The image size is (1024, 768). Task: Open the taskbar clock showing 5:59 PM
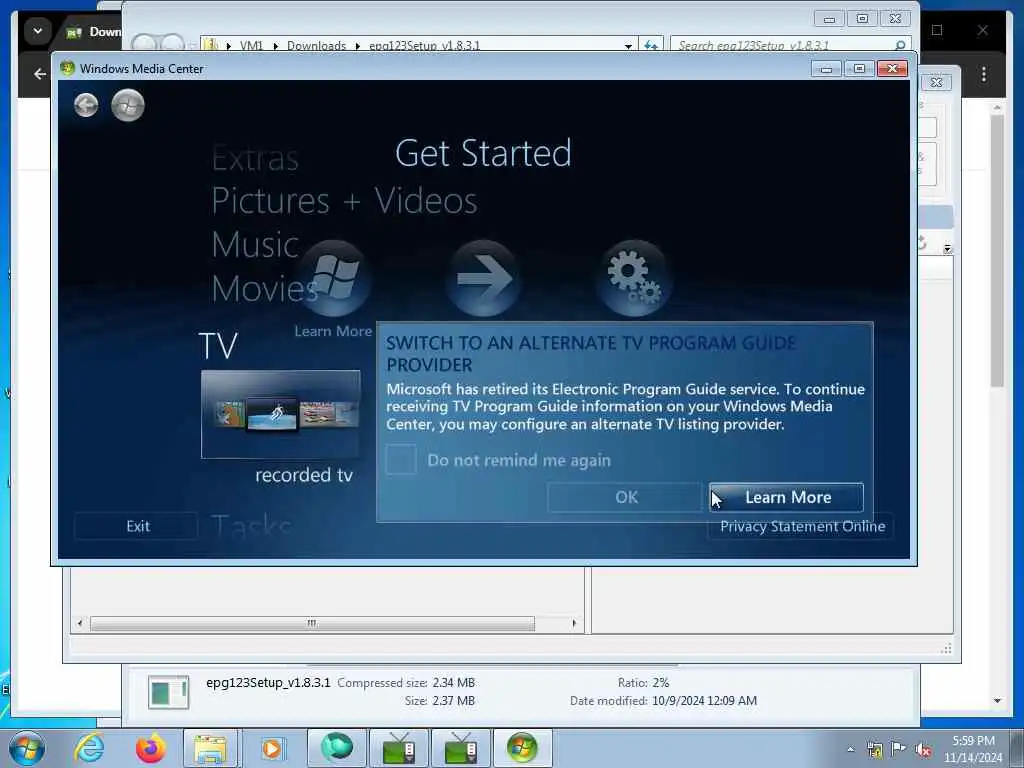(x=972, y=749)
